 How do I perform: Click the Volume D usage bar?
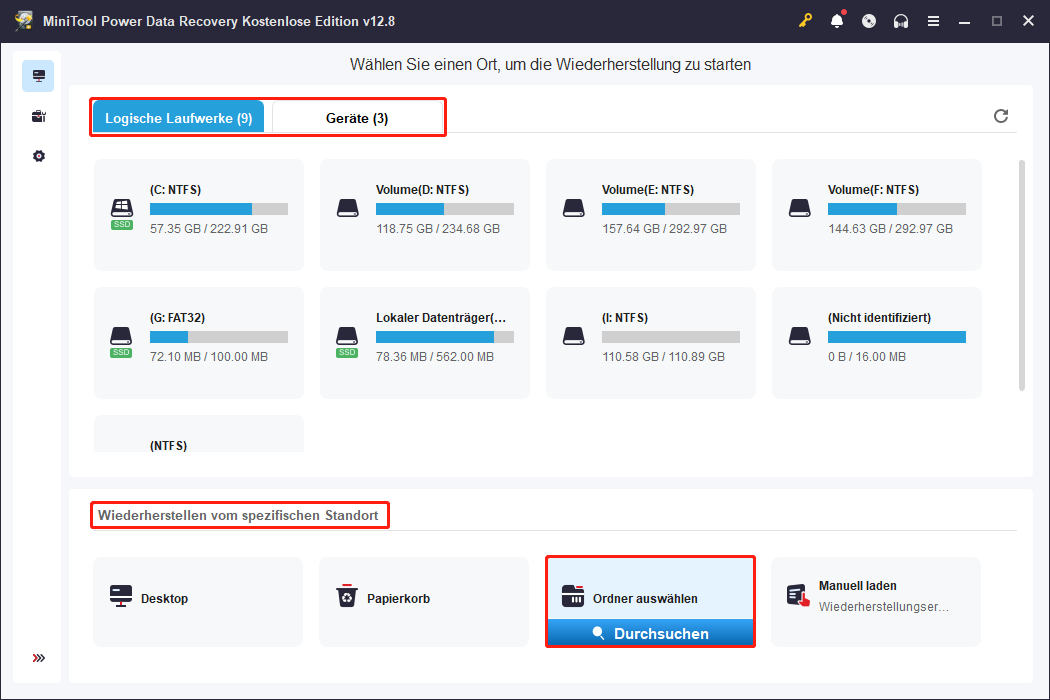pos(445,209)
